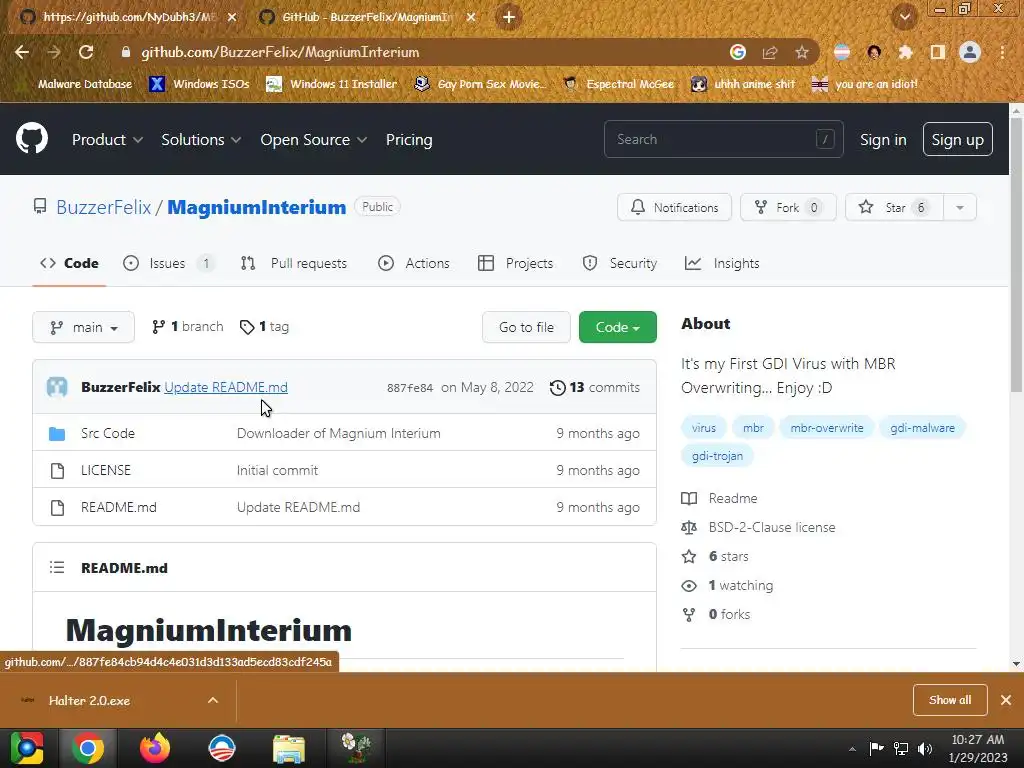Image resolution: width=1024 pixels, height=768 pixels.
Task: Click the GitHub search field
Action: (x=724, y=139)
